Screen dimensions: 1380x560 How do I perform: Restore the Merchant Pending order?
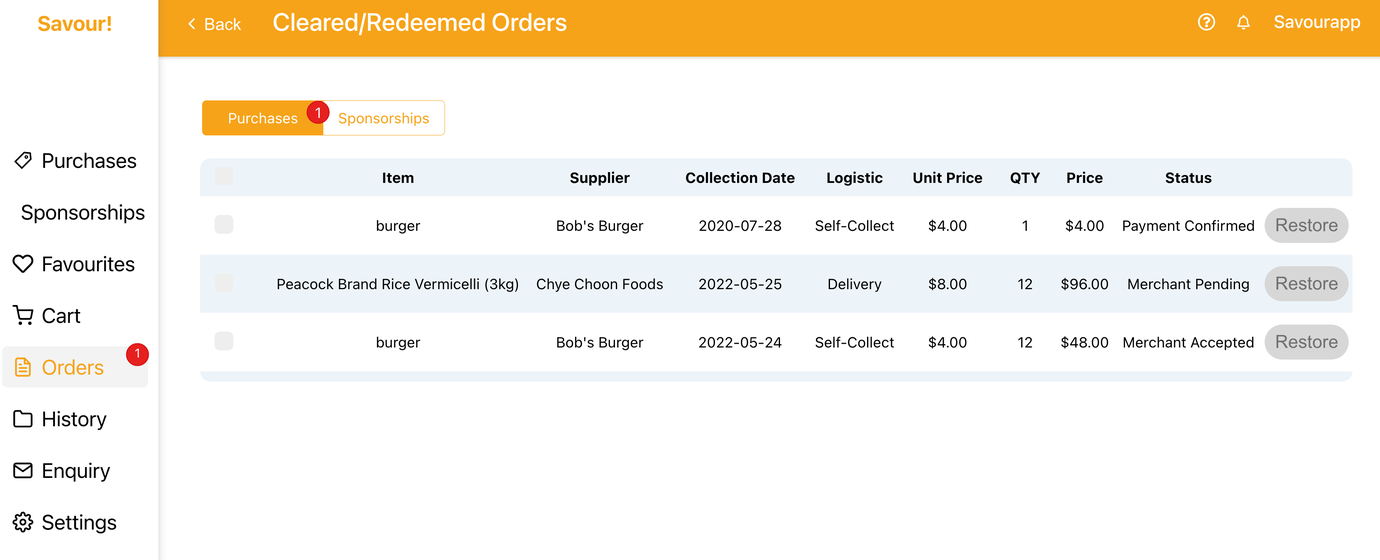[1306, 284]
